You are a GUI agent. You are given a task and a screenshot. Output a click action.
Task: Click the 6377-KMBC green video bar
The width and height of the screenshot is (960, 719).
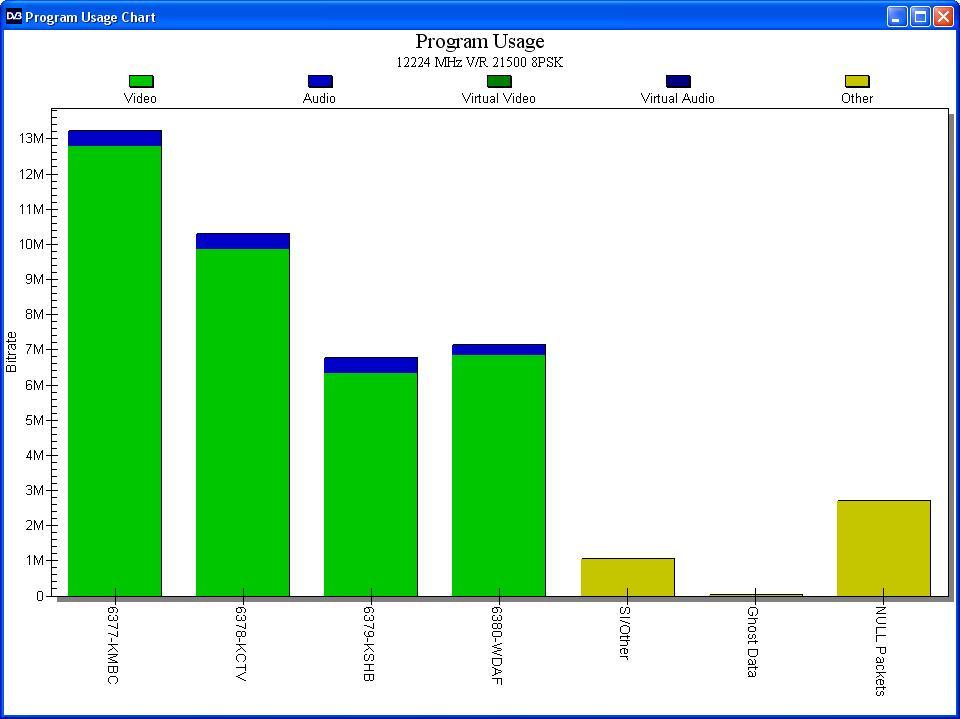coord(115,370)
